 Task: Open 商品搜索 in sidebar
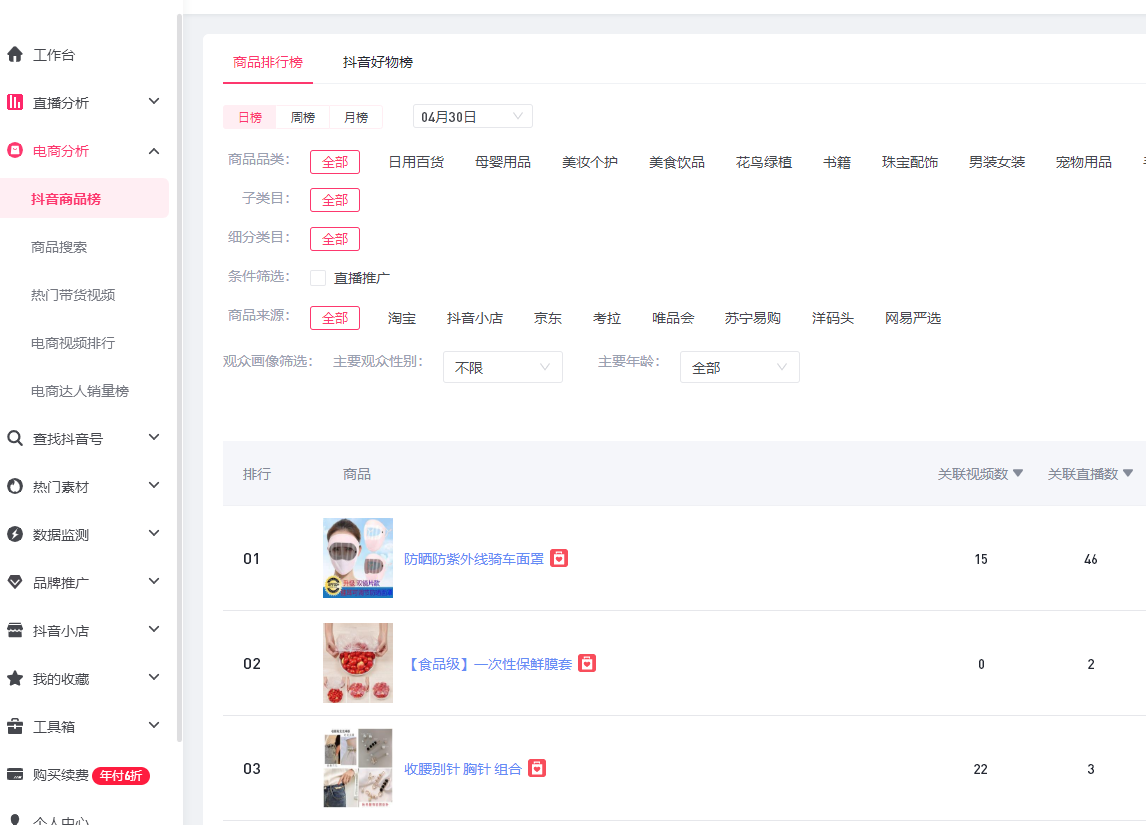pyautogui.click(x=58, y=247)
